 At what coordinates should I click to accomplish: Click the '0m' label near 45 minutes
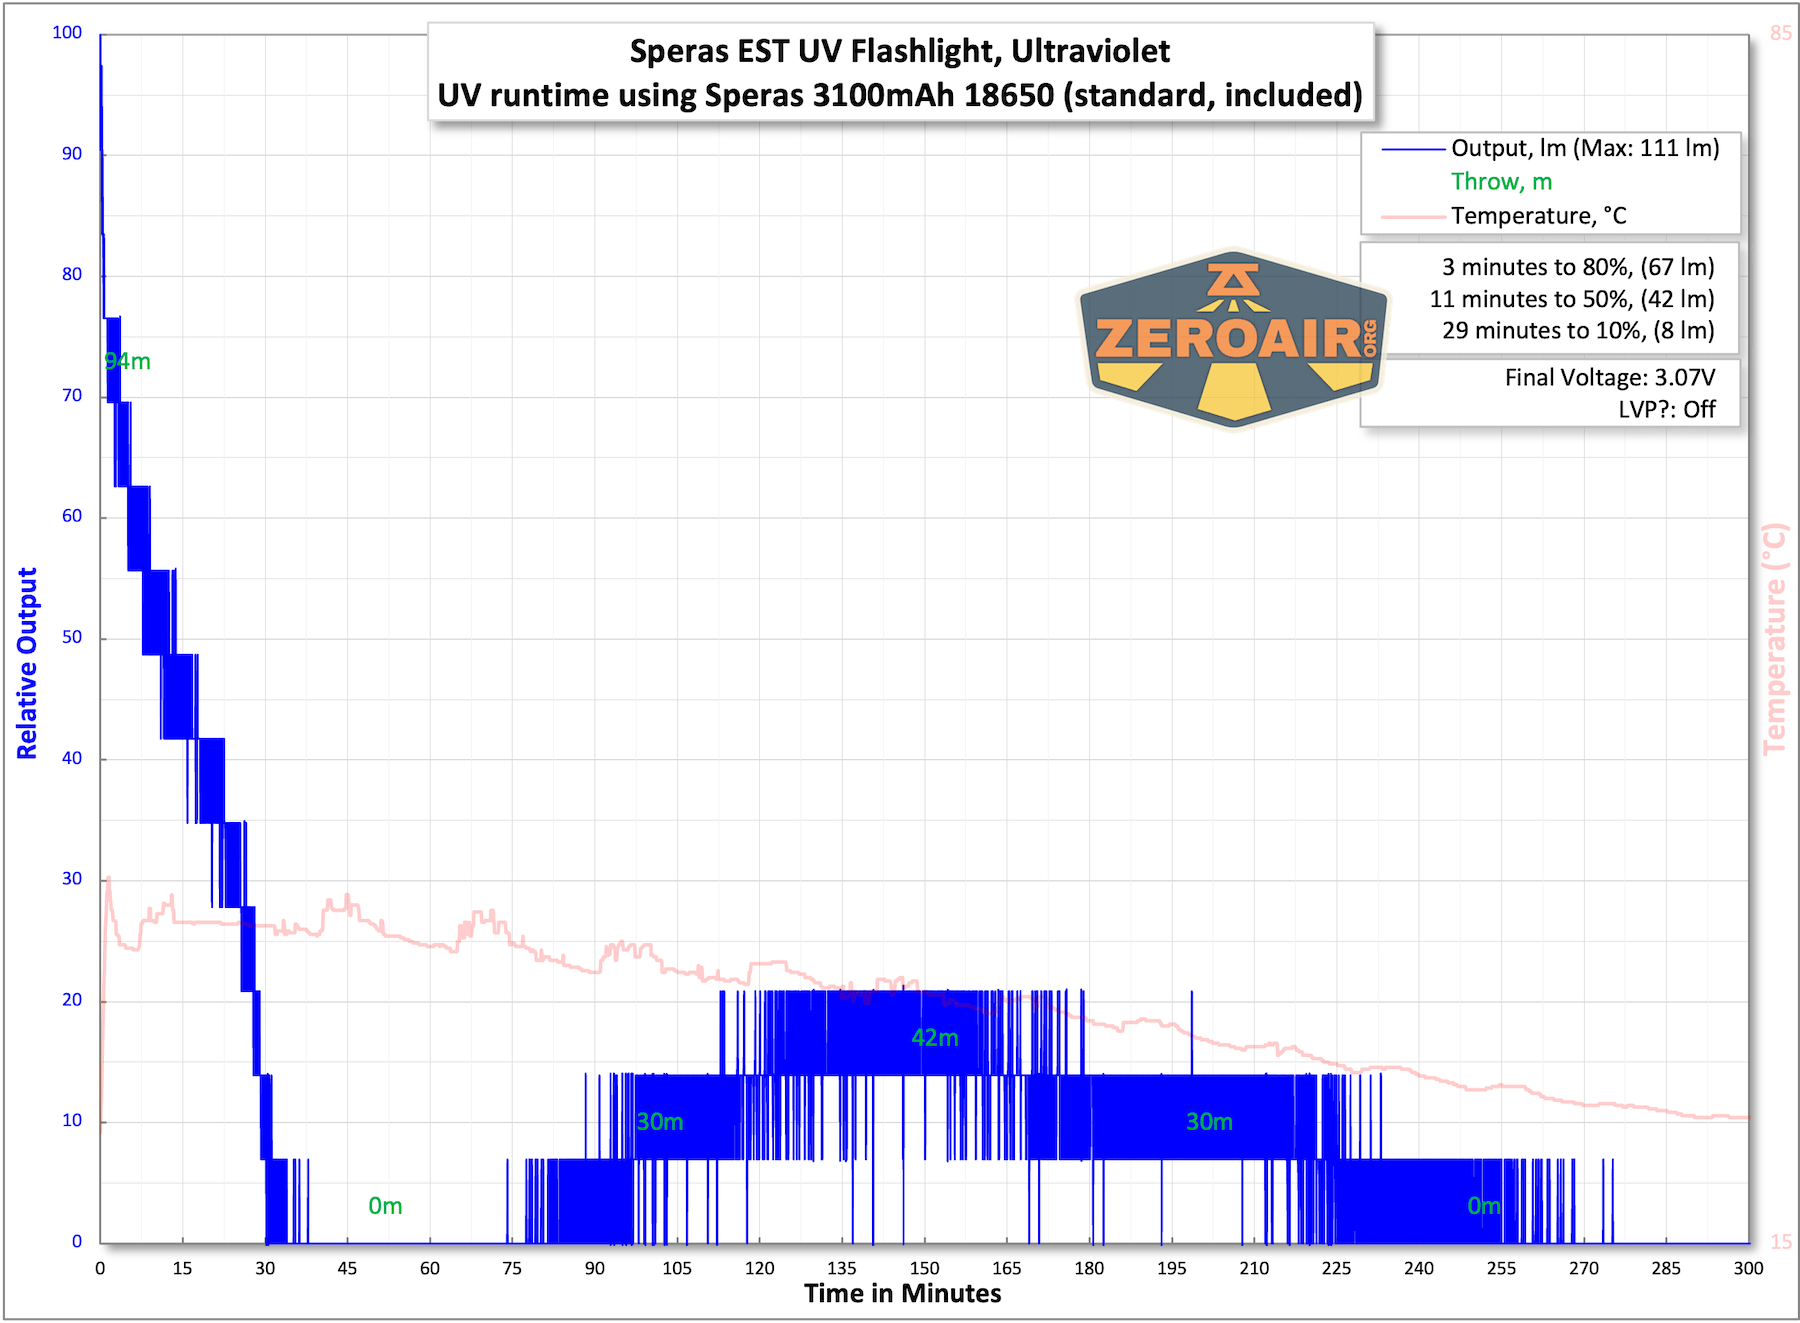click(x=385, y=1206)
